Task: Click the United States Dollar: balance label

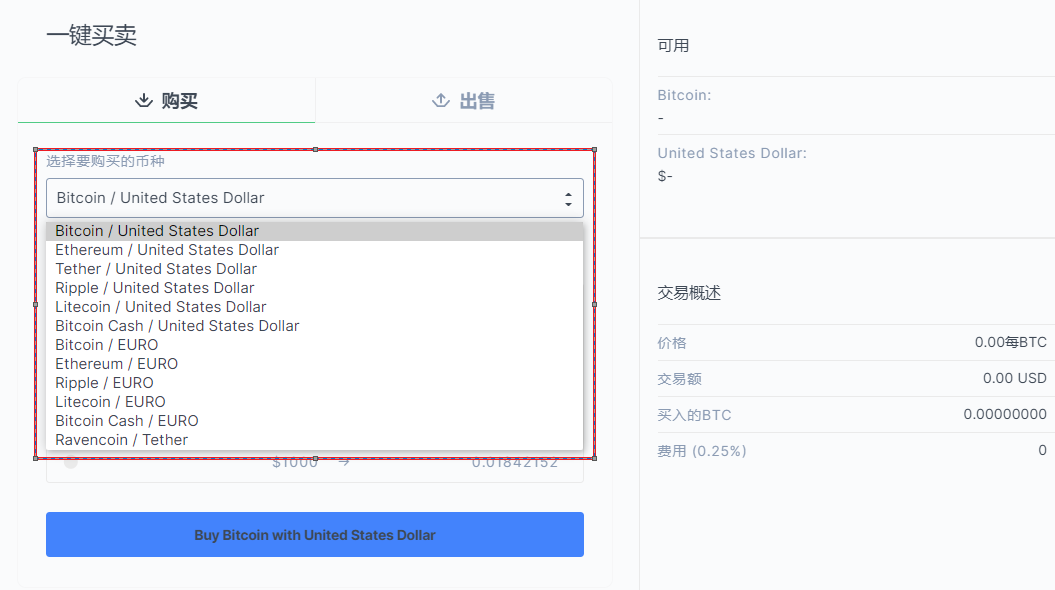Action: tap(732, 153)
